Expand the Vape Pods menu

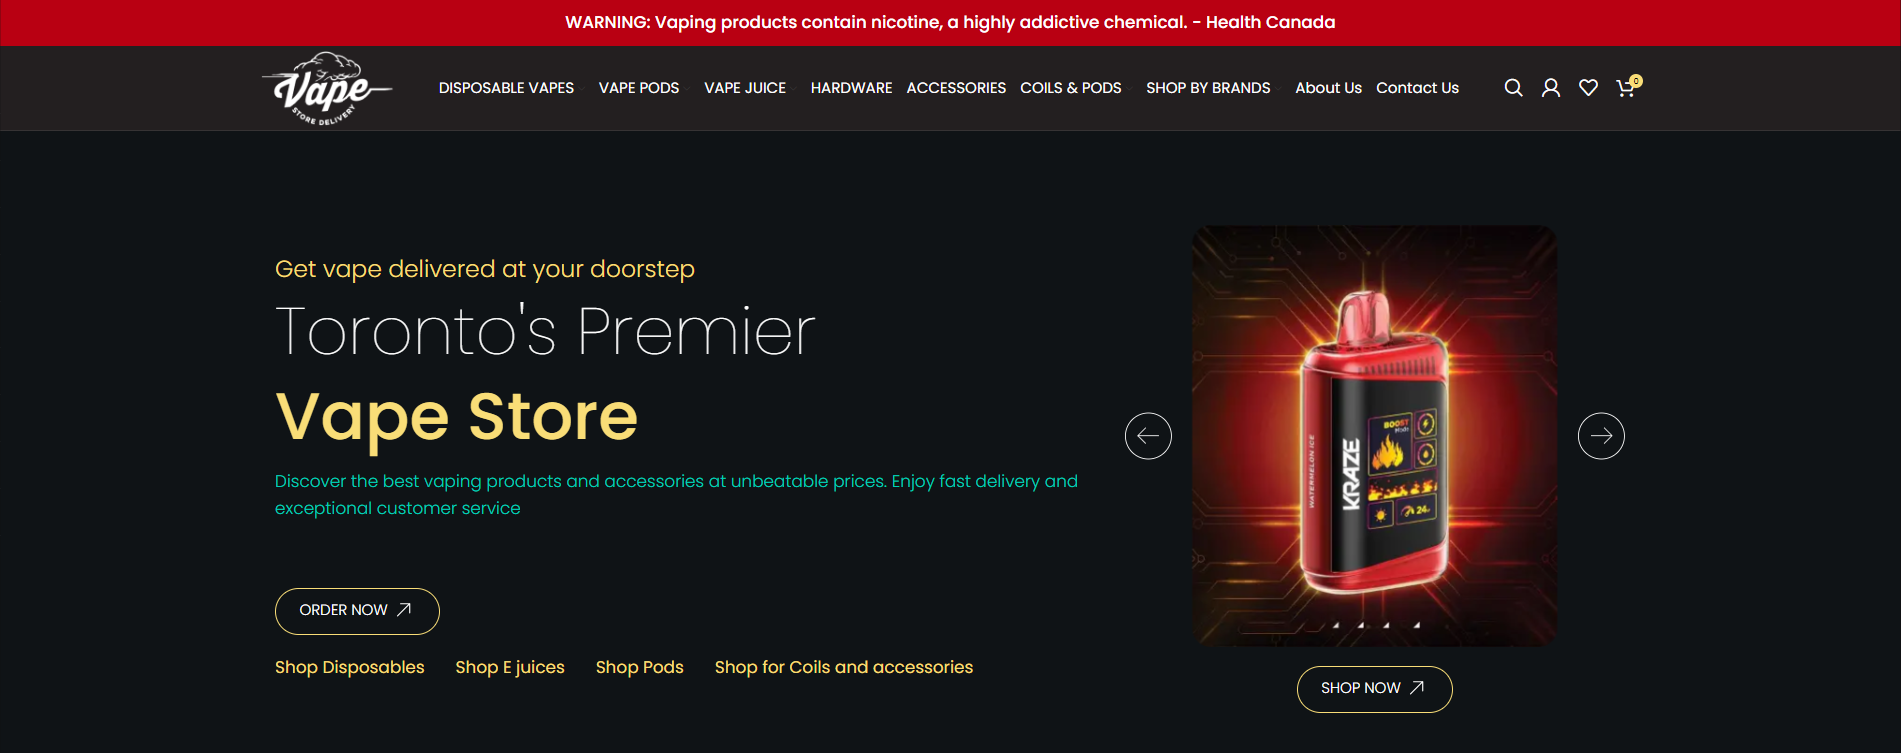click(639, 88)
